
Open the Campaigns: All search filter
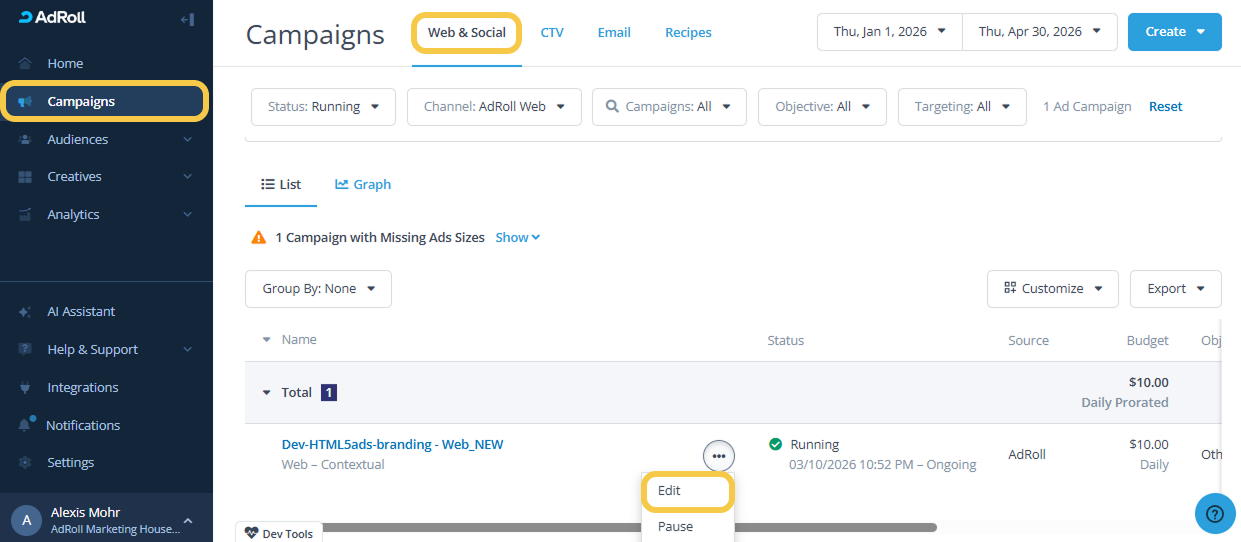(669, 107)
